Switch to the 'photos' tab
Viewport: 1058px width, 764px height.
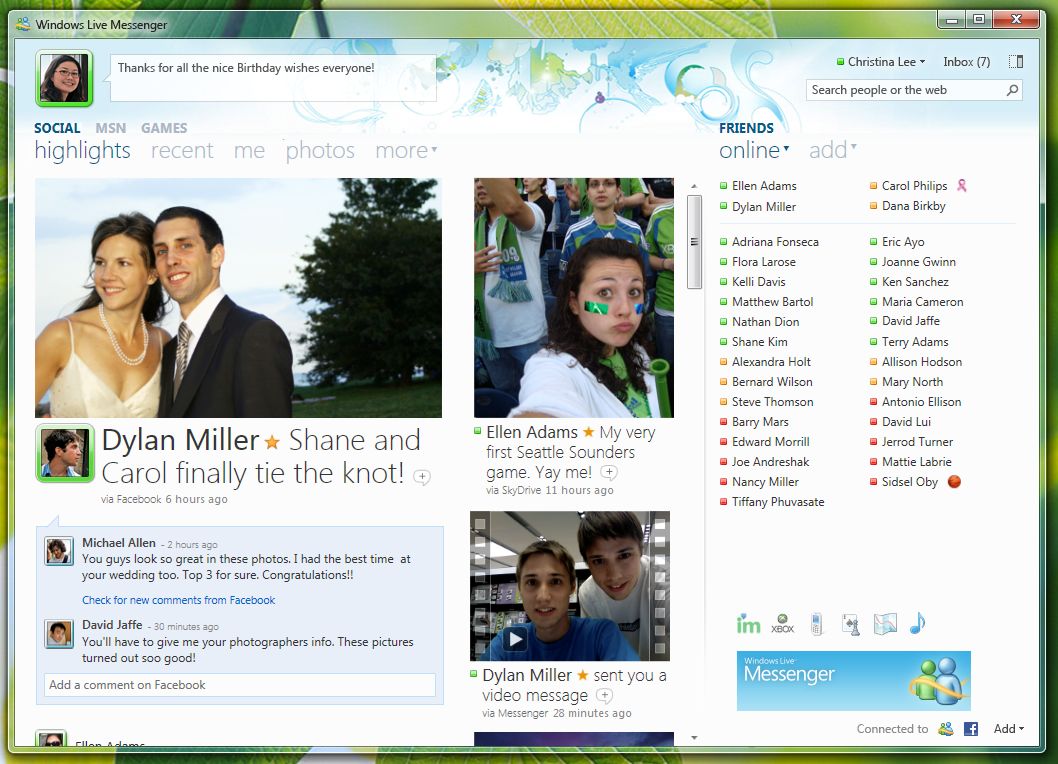point(320,151)
